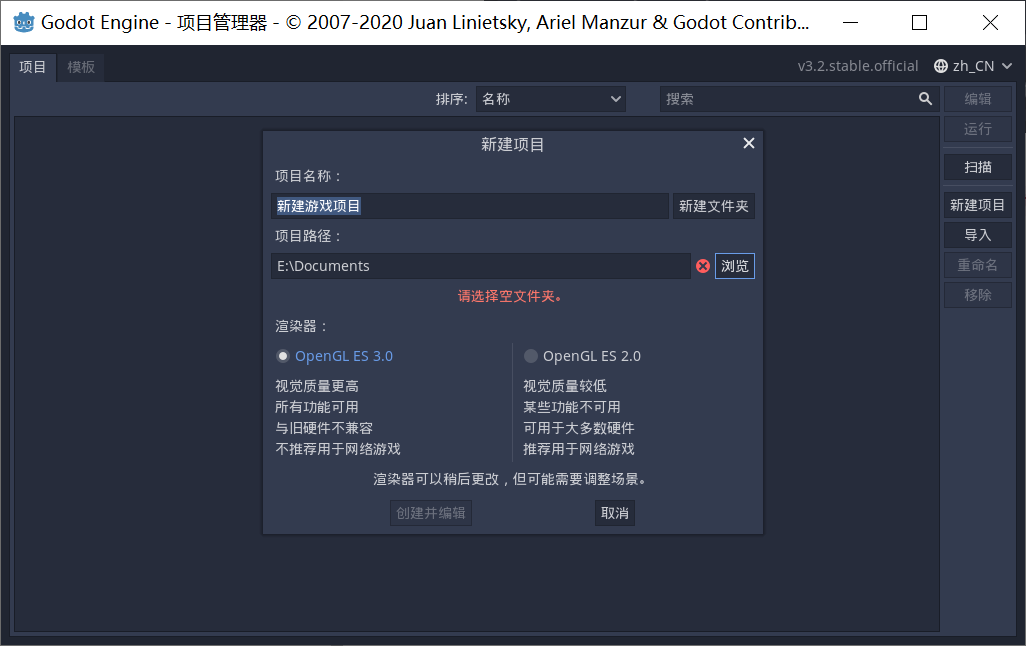
Task: Click the 移除 remove button
Action: (x=978, y=295)
